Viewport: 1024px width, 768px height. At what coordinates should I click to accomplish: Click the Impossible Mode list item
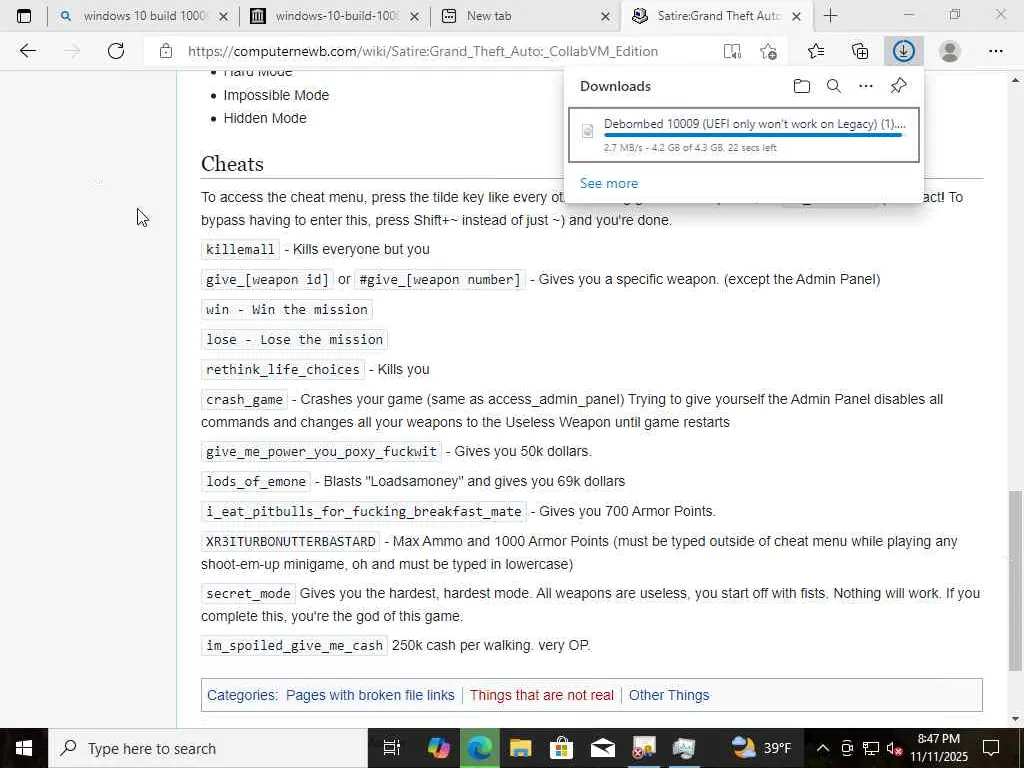click(x=276, y=95)
